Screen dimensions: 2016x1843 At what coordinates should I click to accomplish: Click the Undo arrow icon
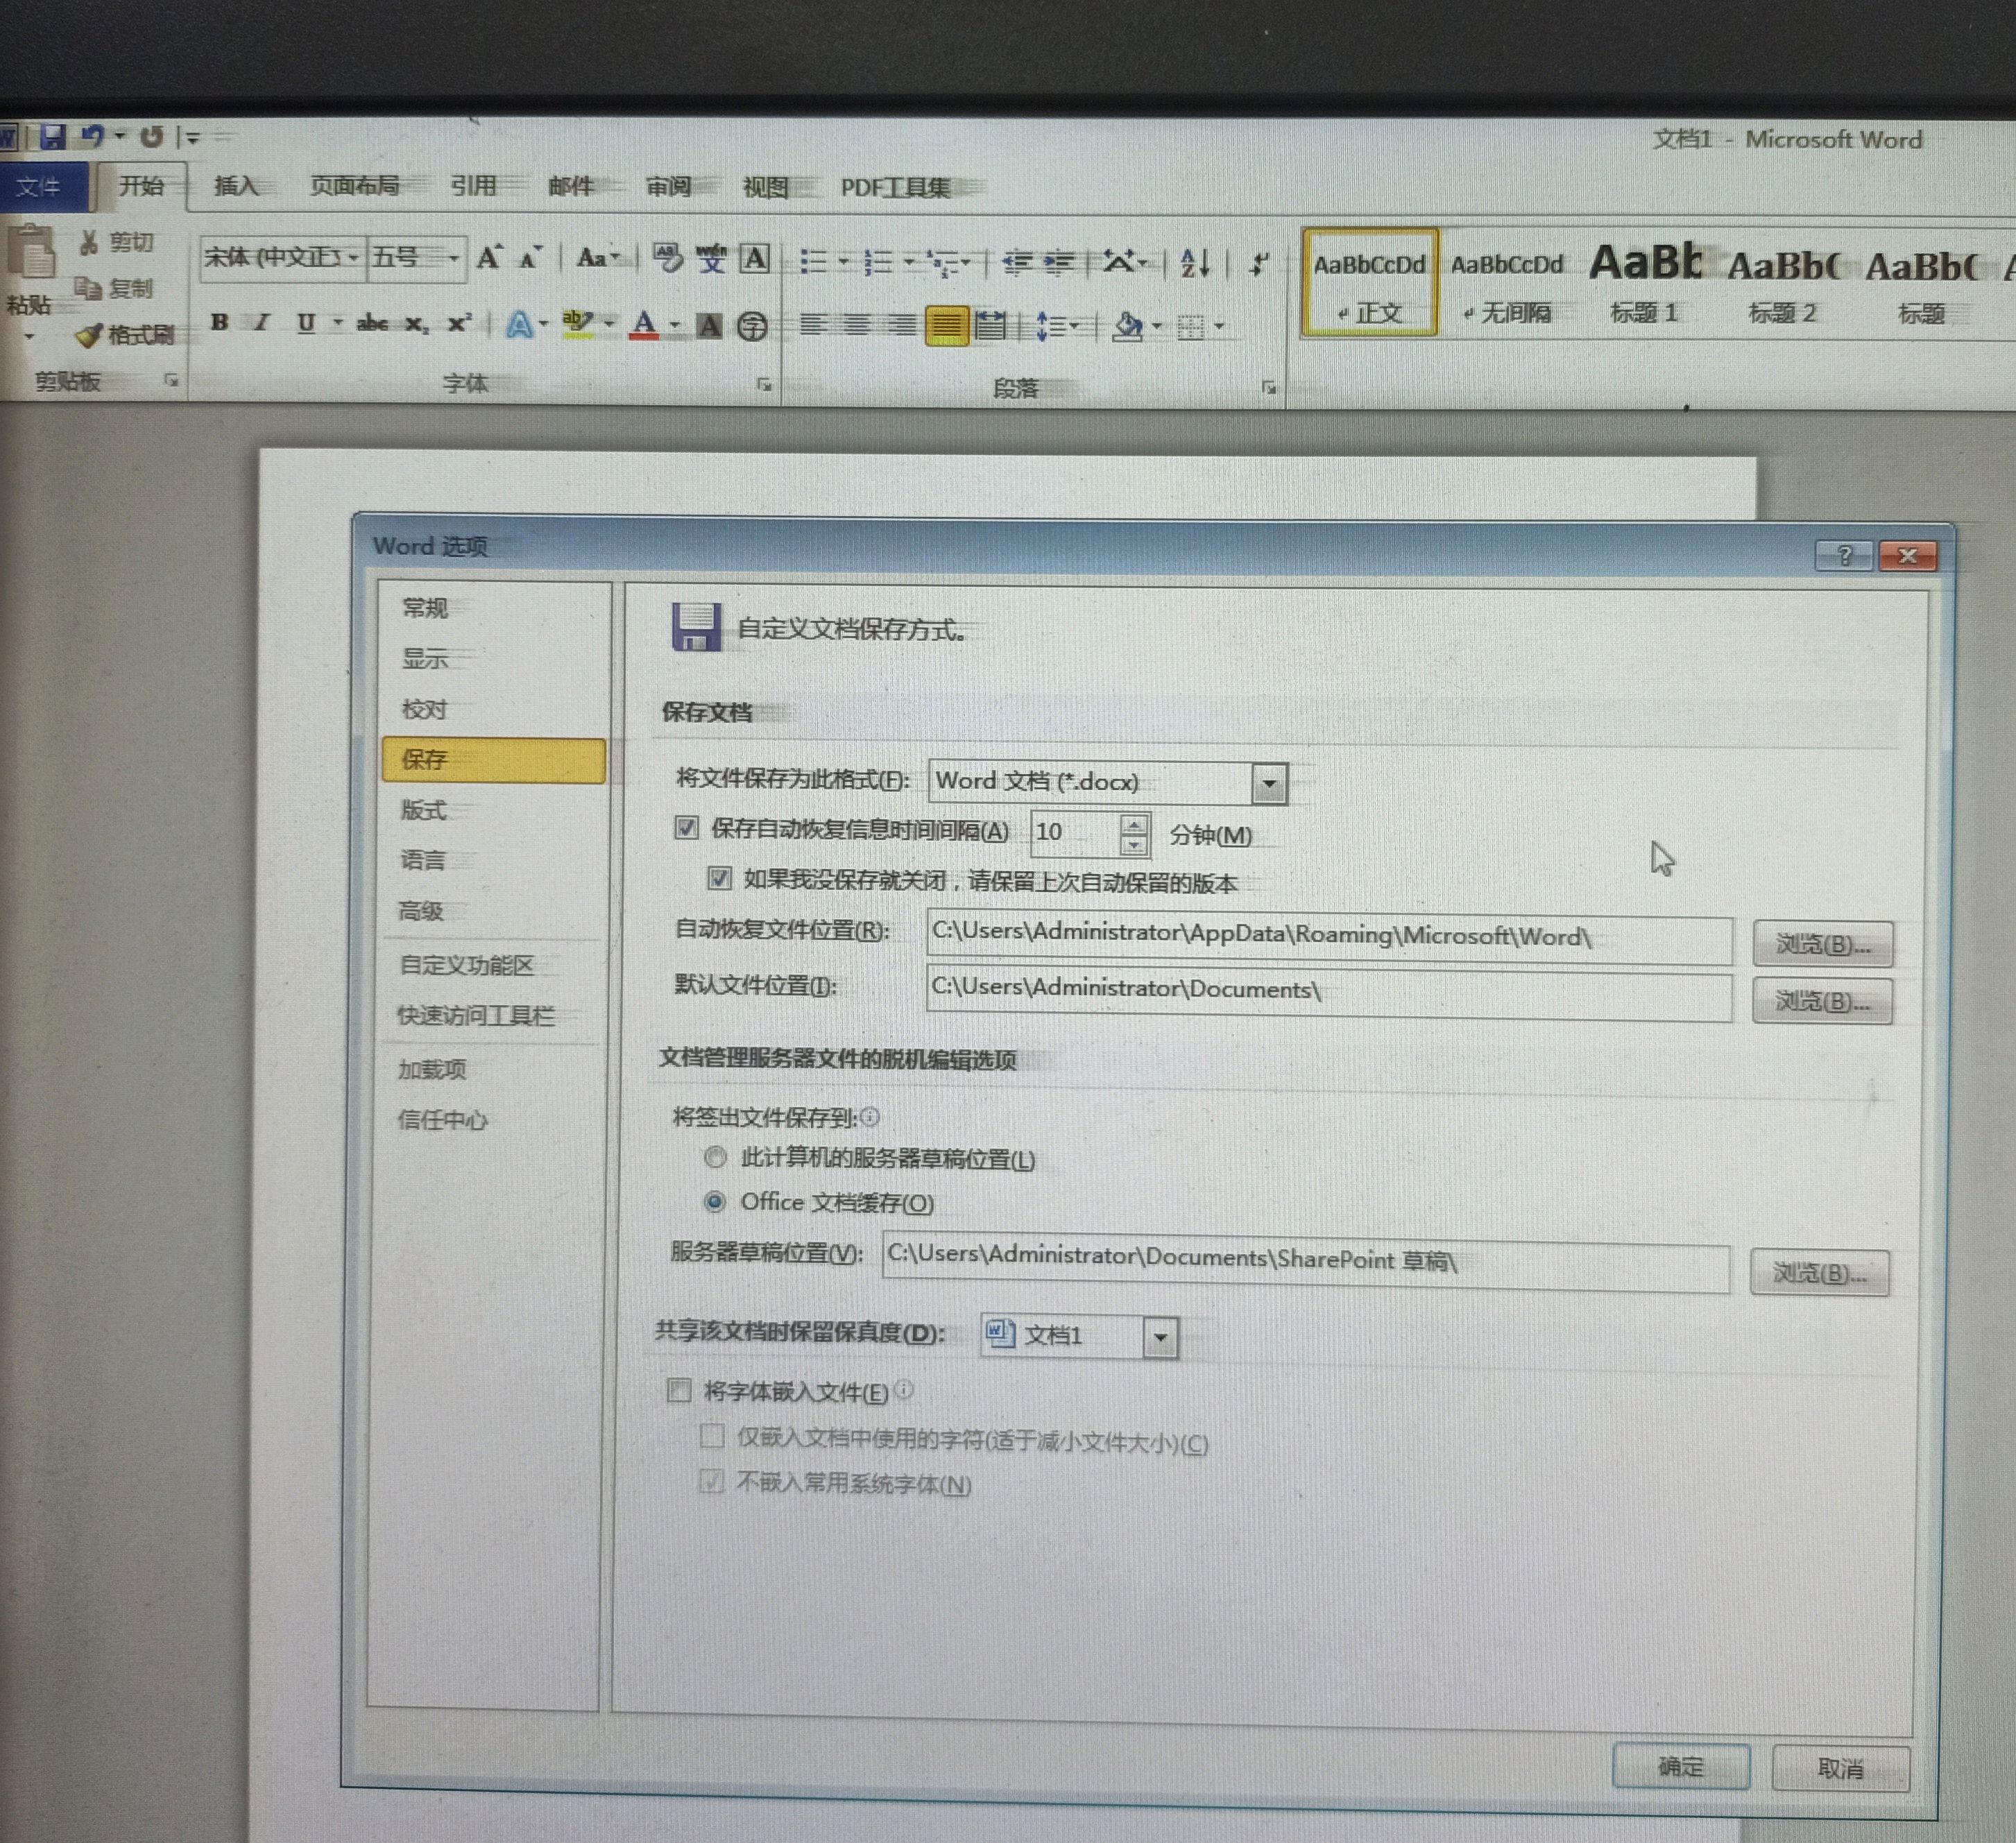(x=93, y=136)
